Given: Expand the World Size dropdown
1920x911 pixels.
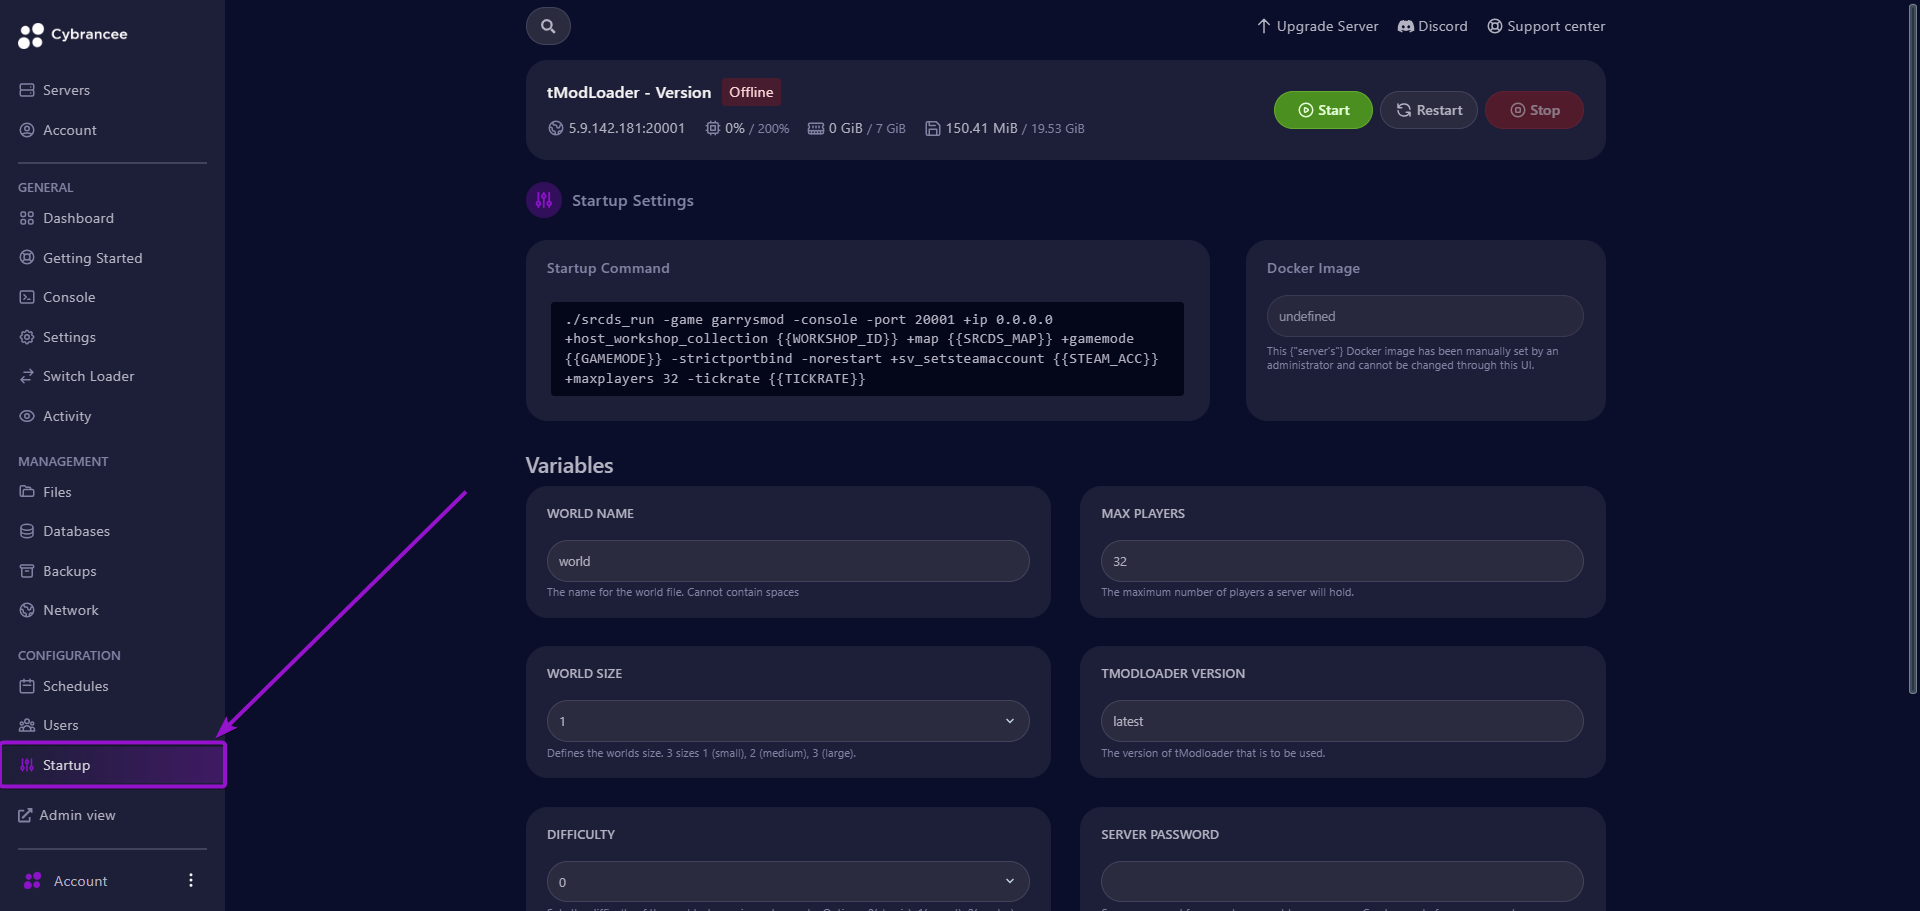Looking at the screenshot, I should pos(1010,721).
